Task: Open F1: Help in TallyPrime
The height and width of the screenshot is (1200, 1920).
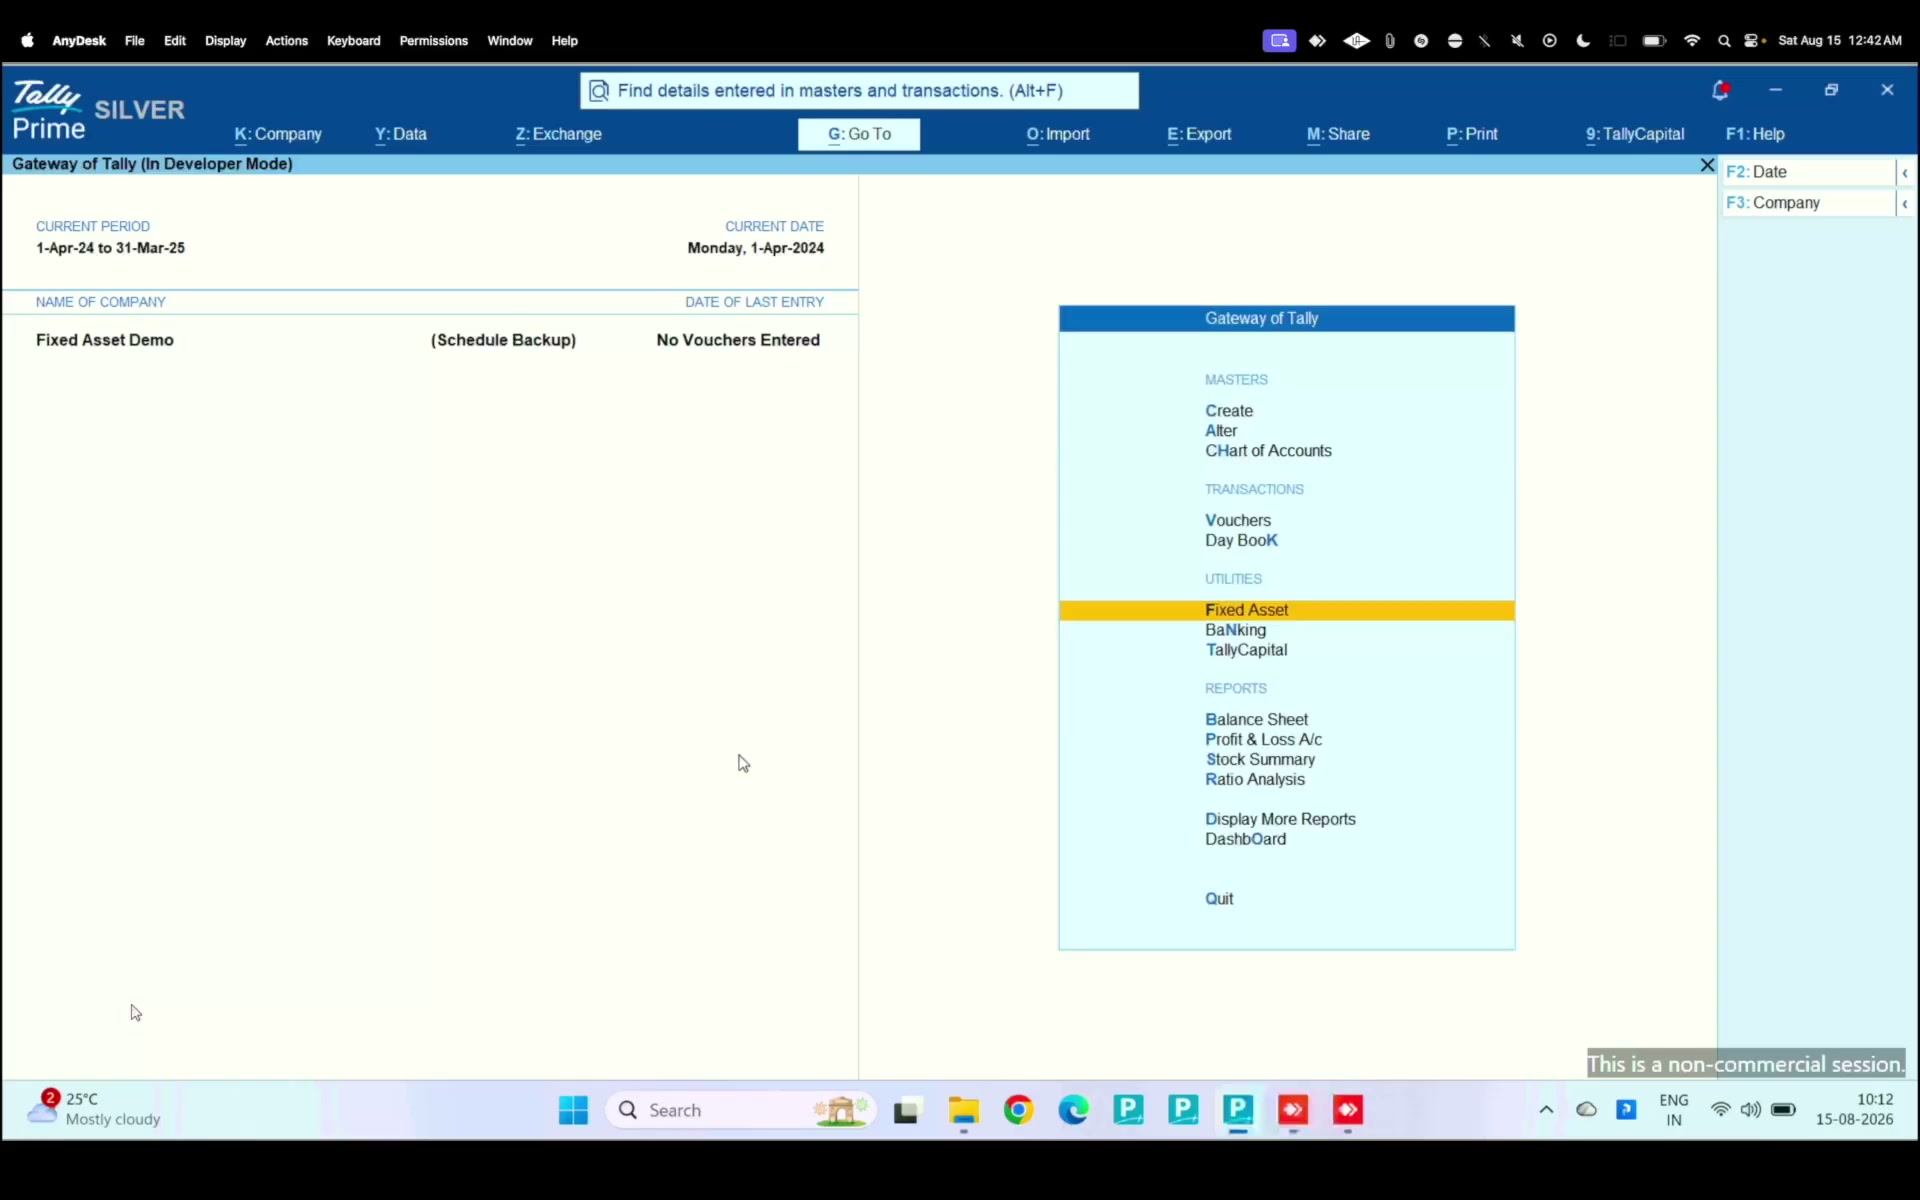Action: pyautogui.click(x=1755, y=134)
